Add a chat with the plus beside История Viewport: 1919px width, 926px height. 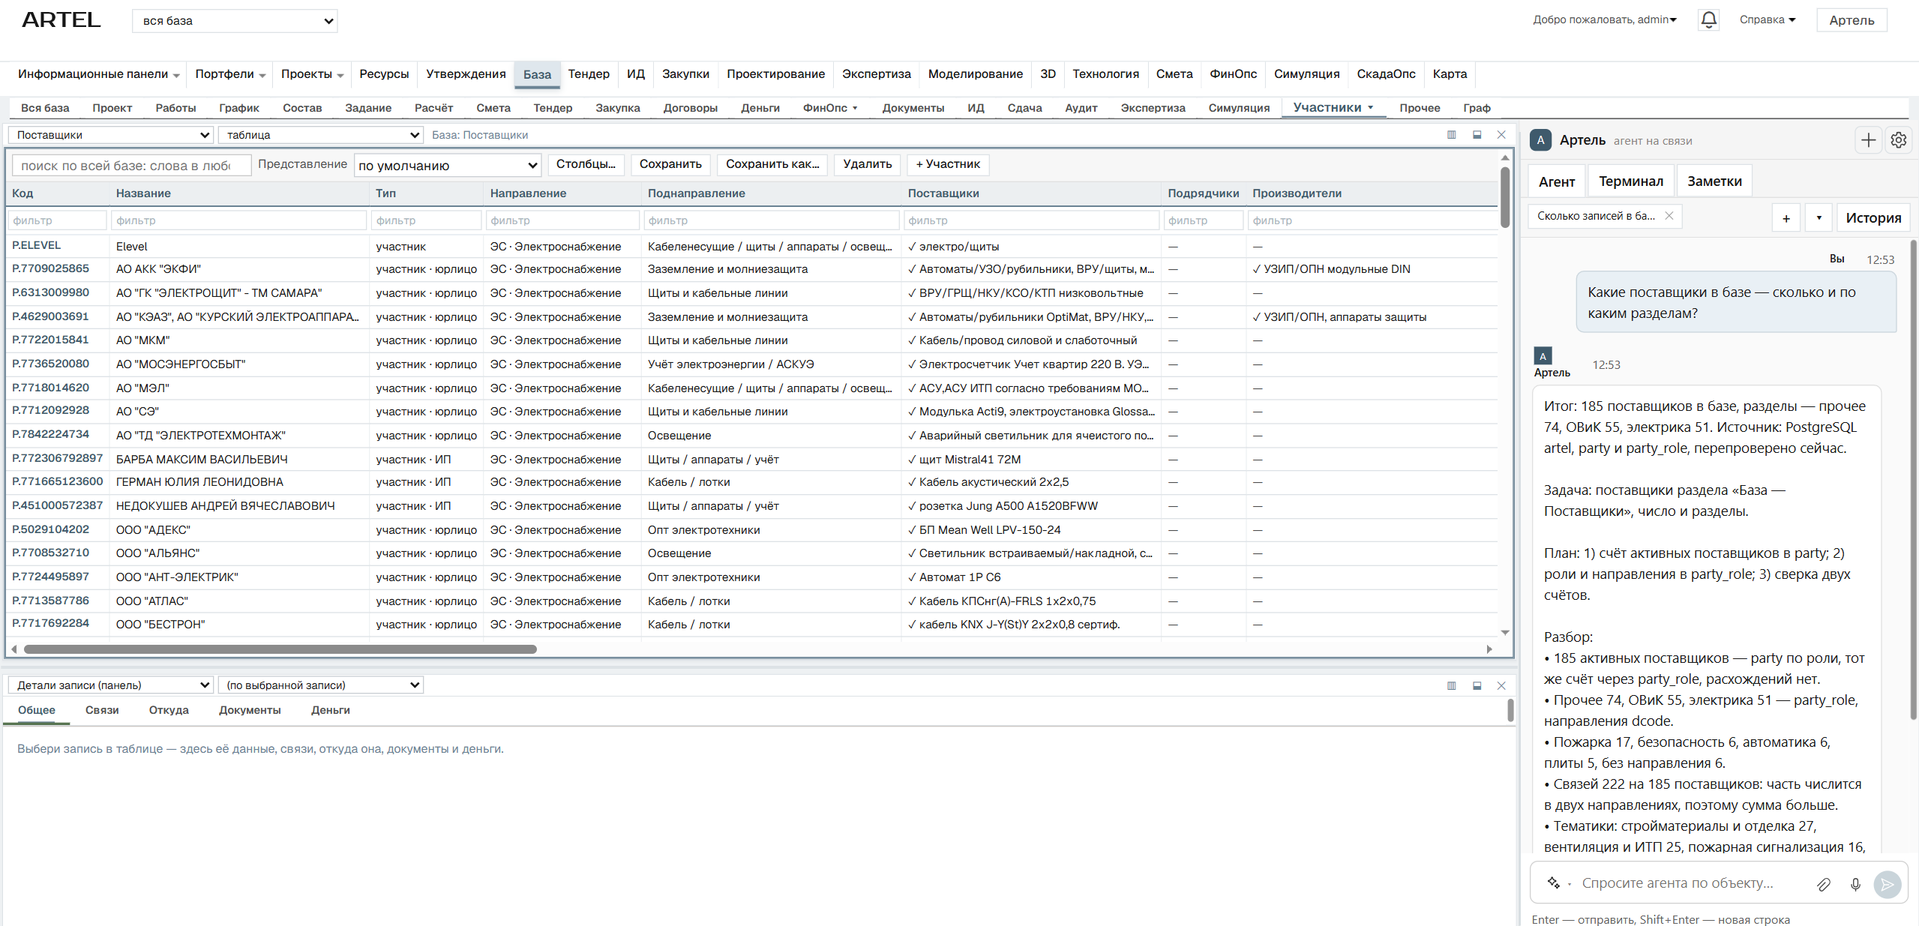(1786, 218)
